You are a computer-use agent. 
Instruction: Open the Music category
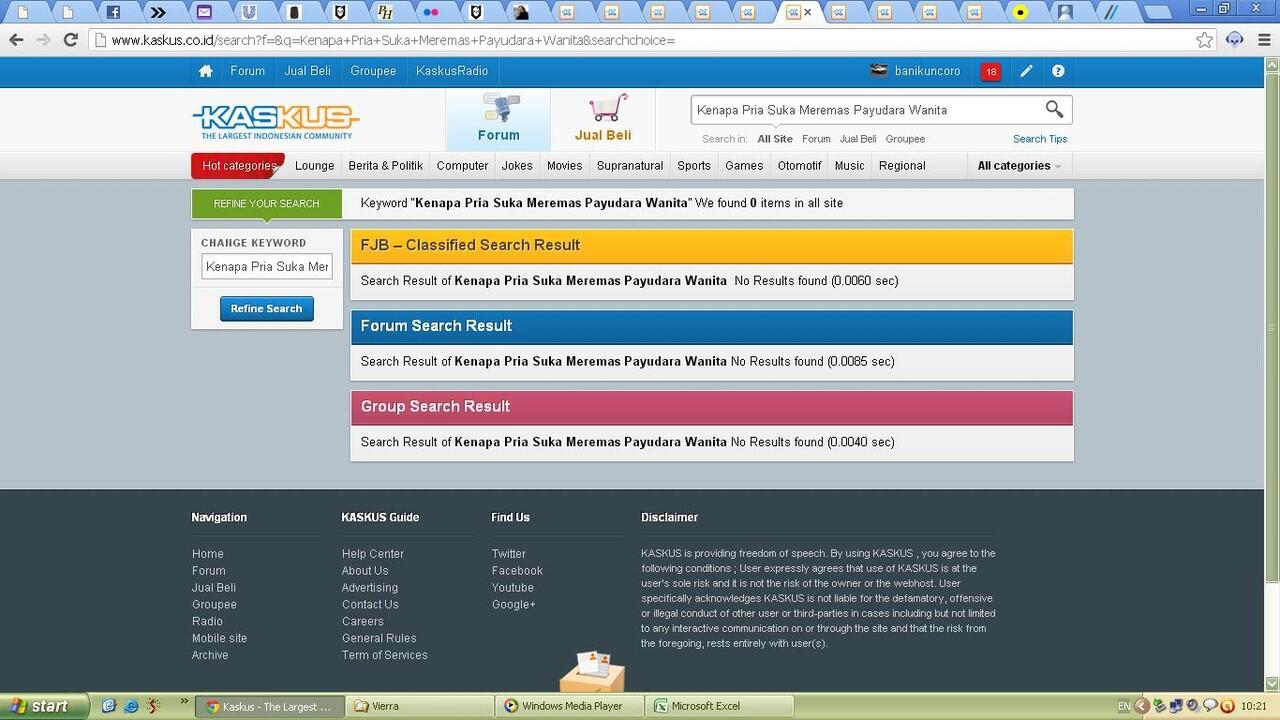[849, 166]
